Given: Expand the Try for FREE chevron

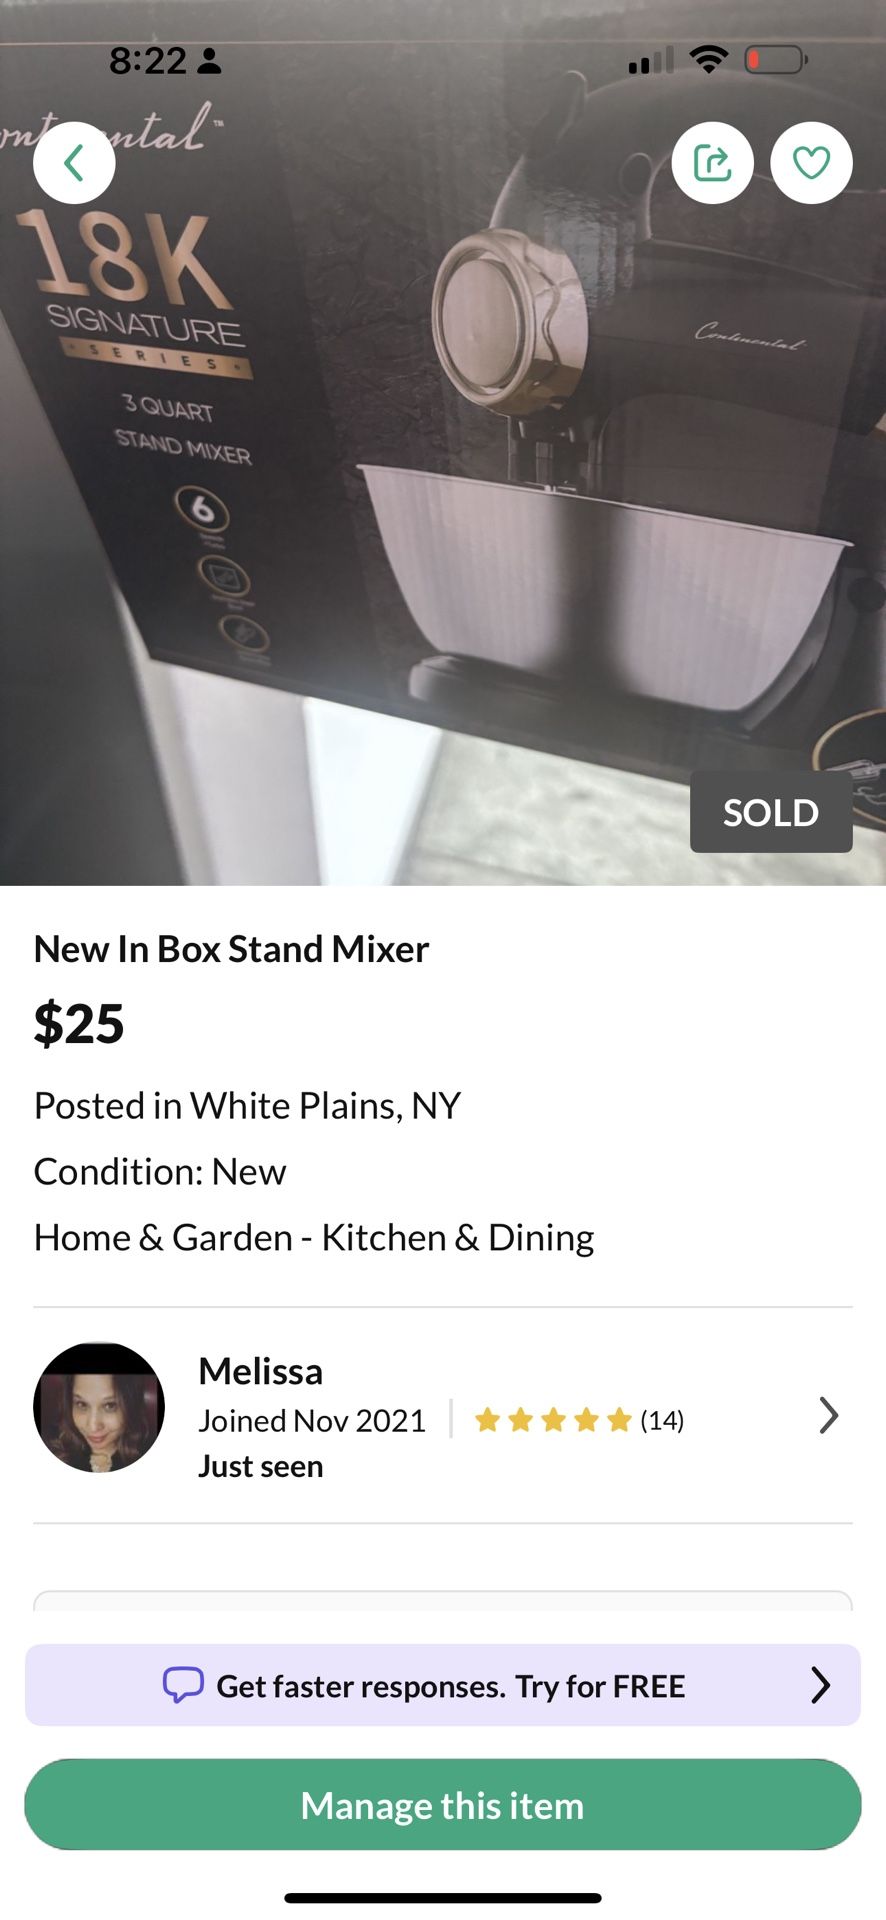Looking at the screenshot, I should coord(820,1685).
